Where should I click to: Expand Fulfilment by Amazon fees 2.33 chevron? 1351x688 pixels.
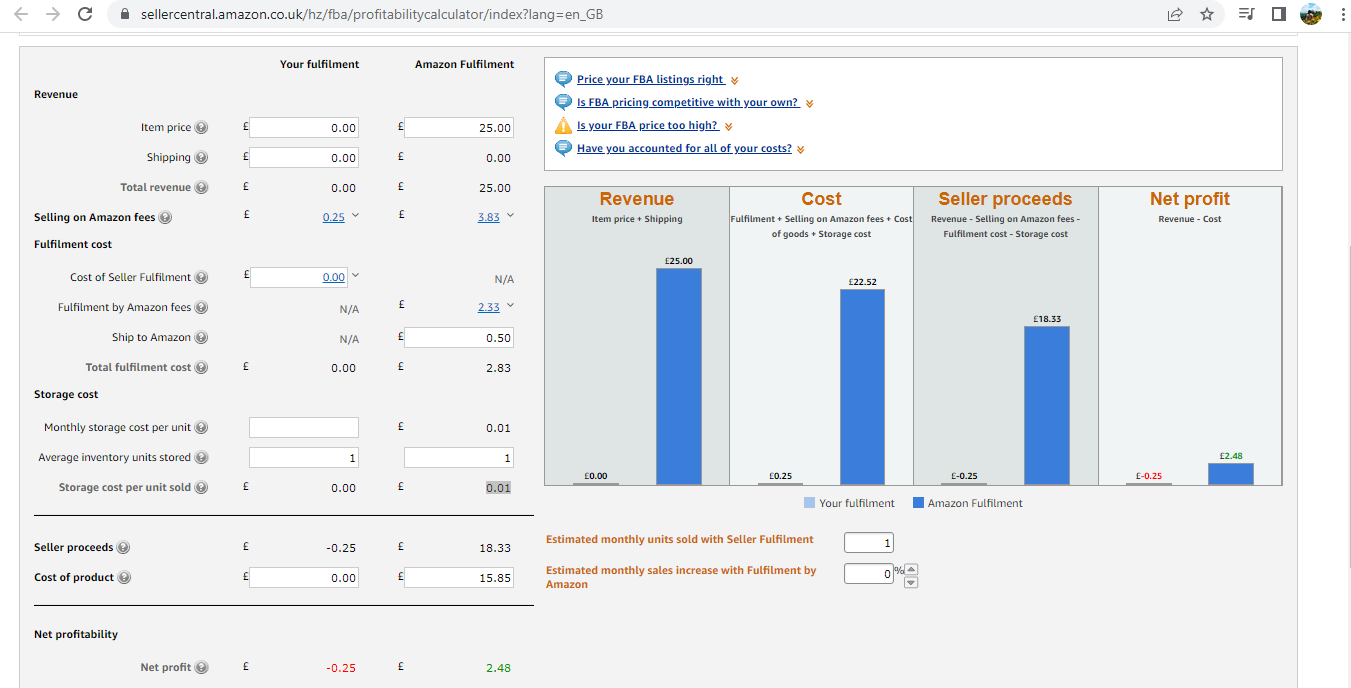coord(510,307)
